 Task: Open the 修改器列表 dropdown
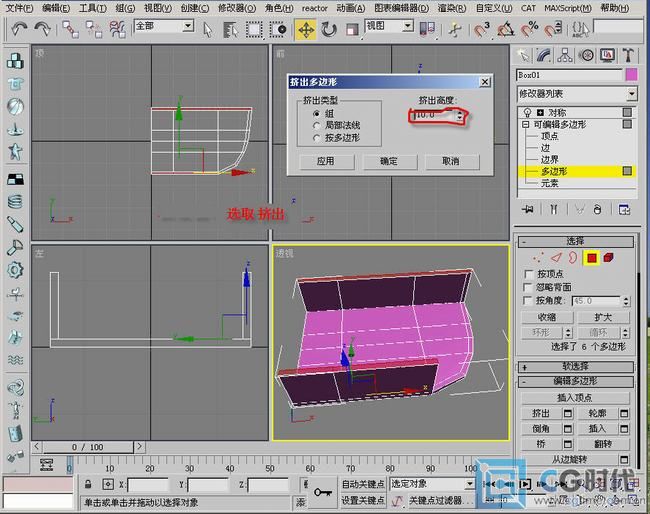pos(631,94)
